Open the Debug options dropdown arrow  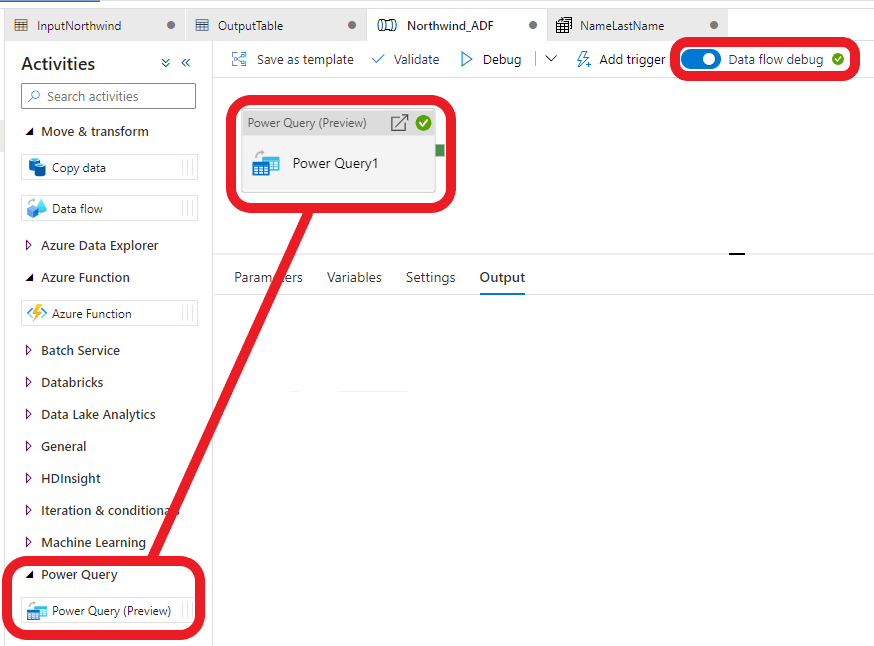[x=550, y=59]
